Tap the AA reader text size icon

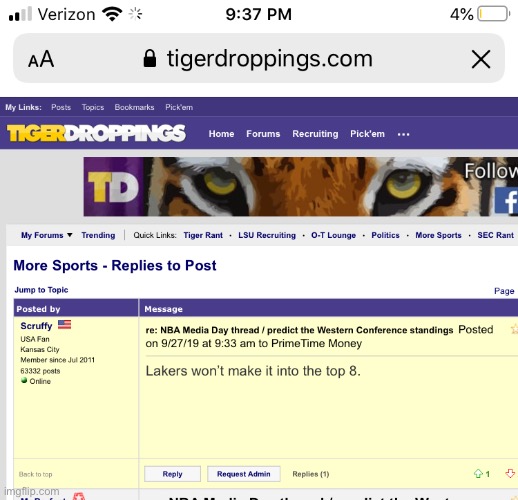click(x=41, y=59)
